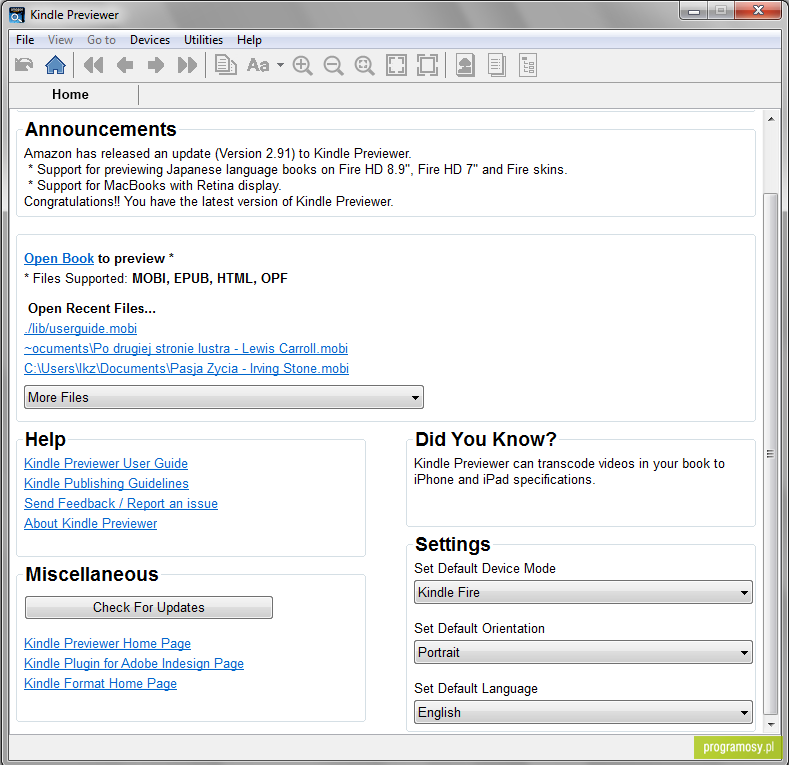Open Kindle Format Home Page link
789x765 pixels.
pos(100,684)
